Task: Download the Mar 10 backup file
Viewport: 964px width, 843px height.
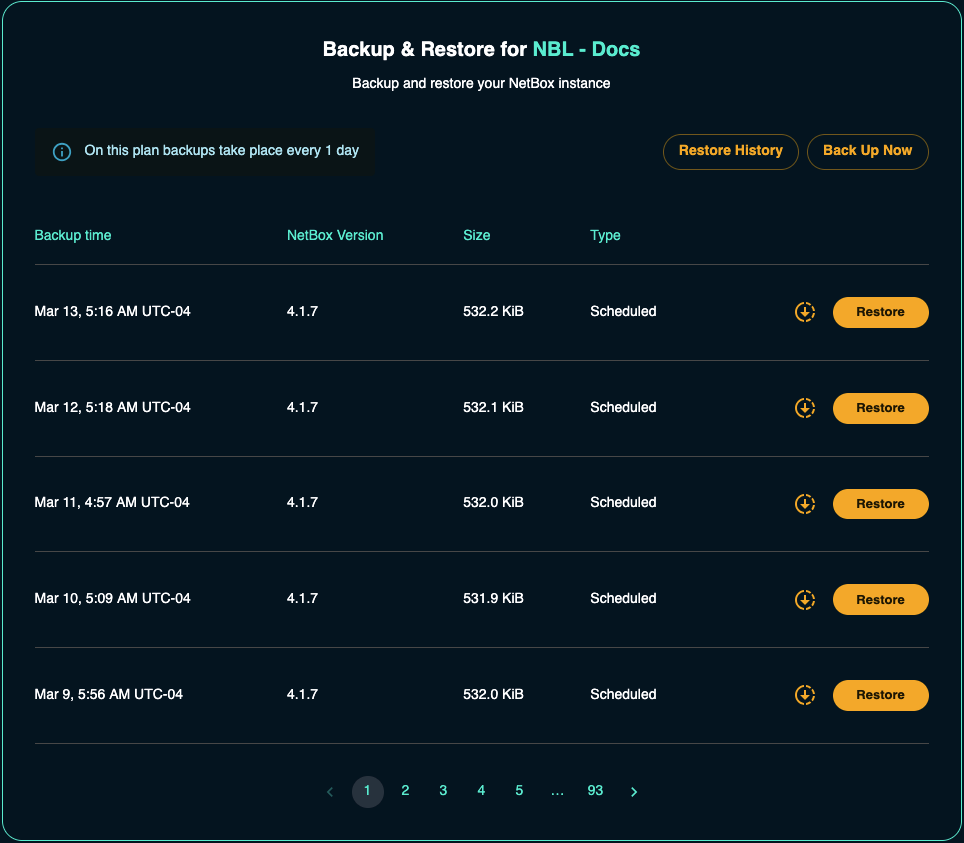Action: coord(805,600)
